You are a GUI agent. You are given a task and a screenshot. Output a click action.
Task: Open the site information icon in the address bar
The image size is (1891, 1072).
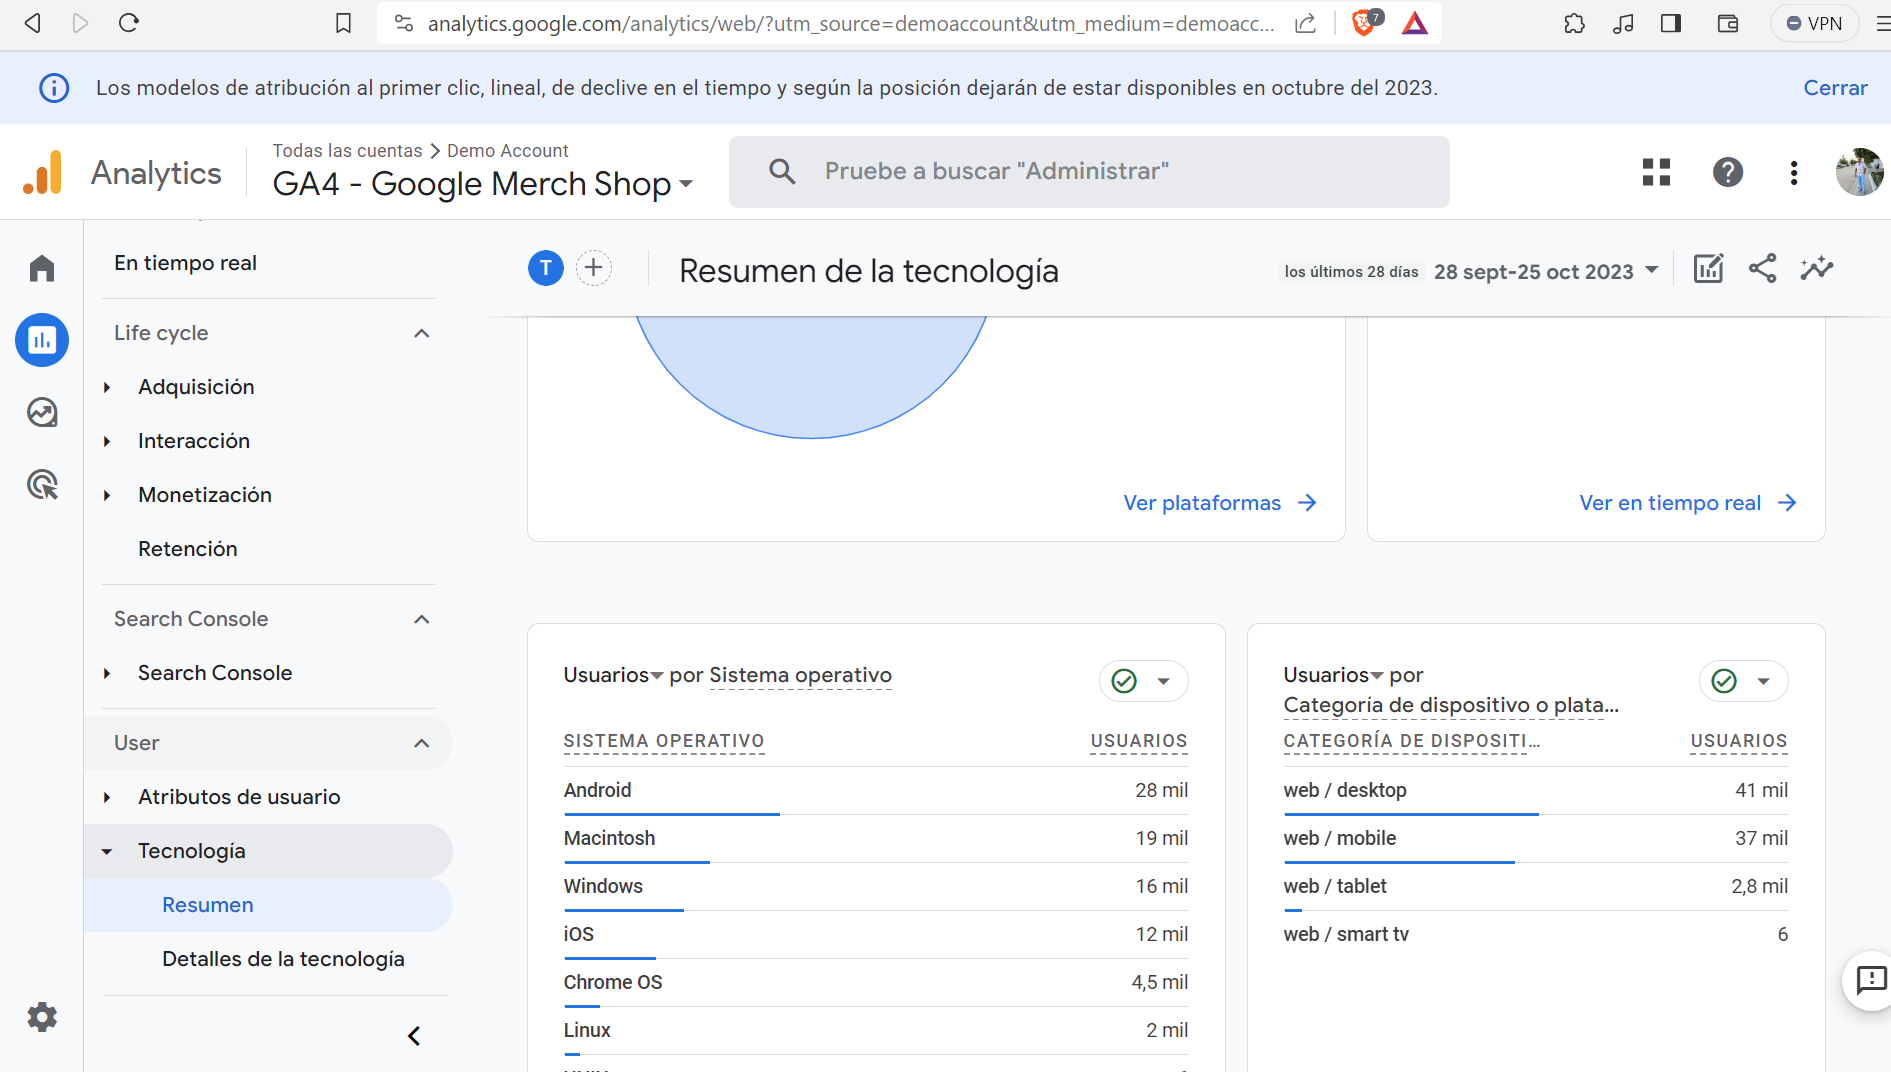[x=404, y=23]
